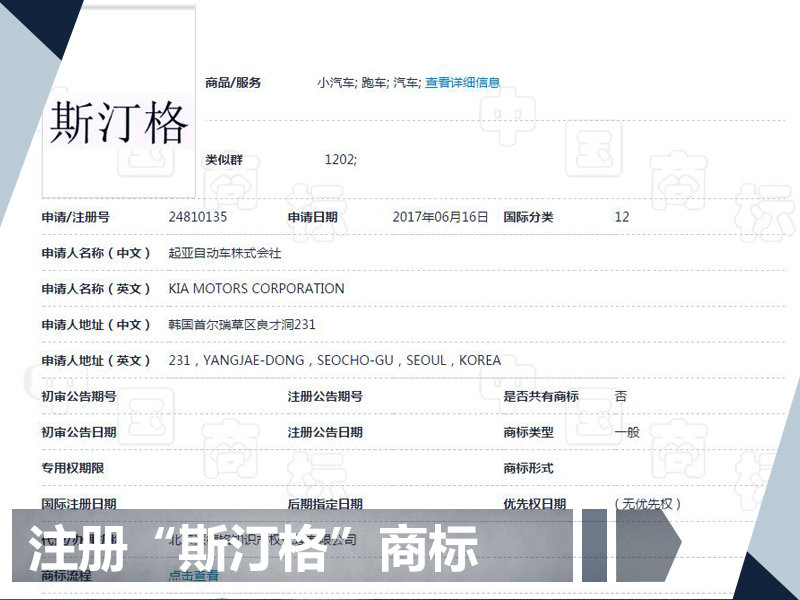The width and height of the screenshot is (800, 600).
Task: Click the text KIA MOTORS CORPORATION
Action: point(256,289)
